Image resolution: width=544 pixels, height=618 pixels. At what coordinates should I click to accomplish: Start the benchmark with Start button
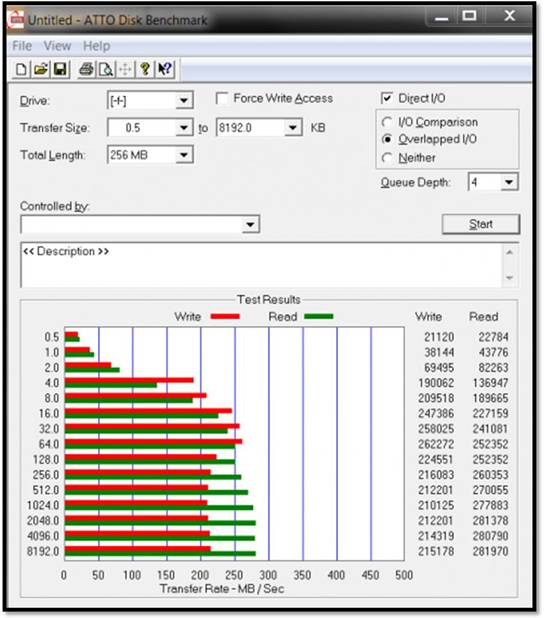coord(481,224)
